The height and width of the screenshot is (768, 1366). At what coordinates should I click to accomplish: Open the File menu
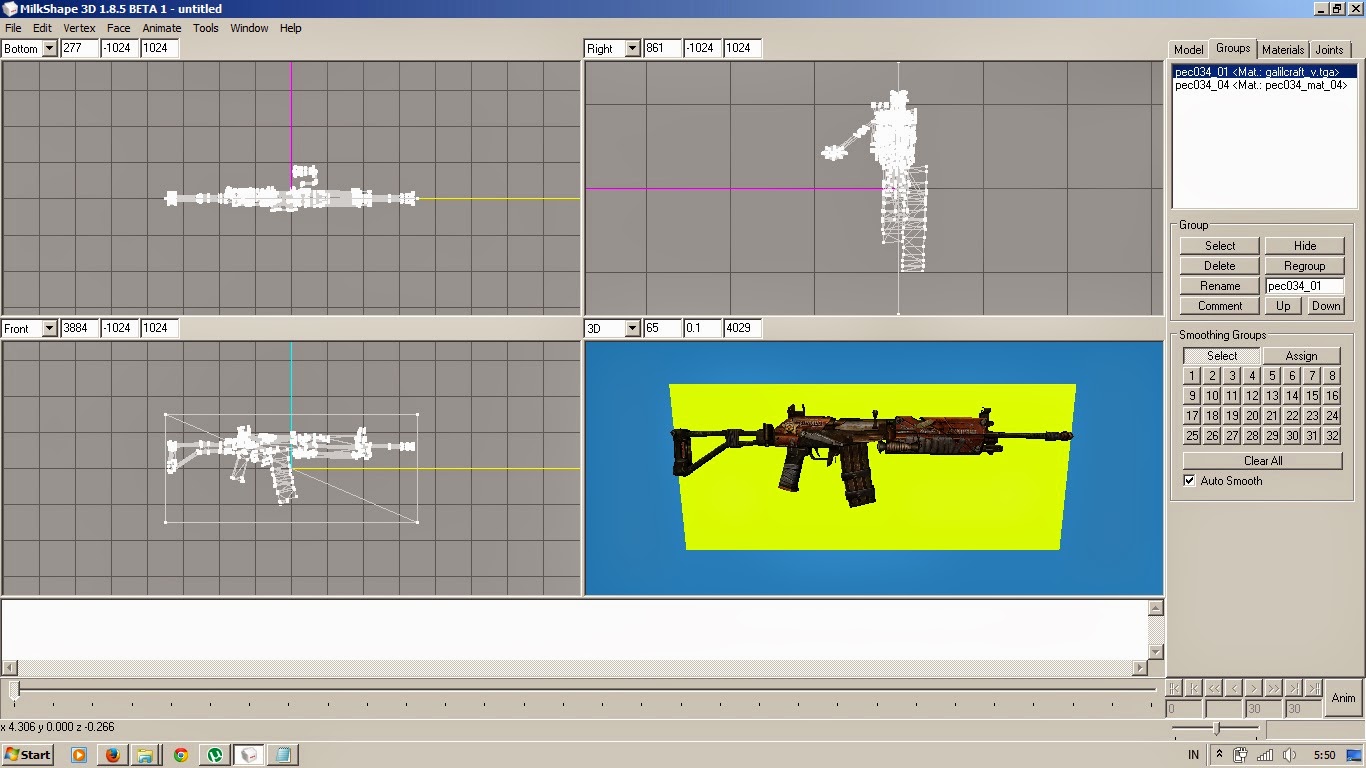point(13,28)
